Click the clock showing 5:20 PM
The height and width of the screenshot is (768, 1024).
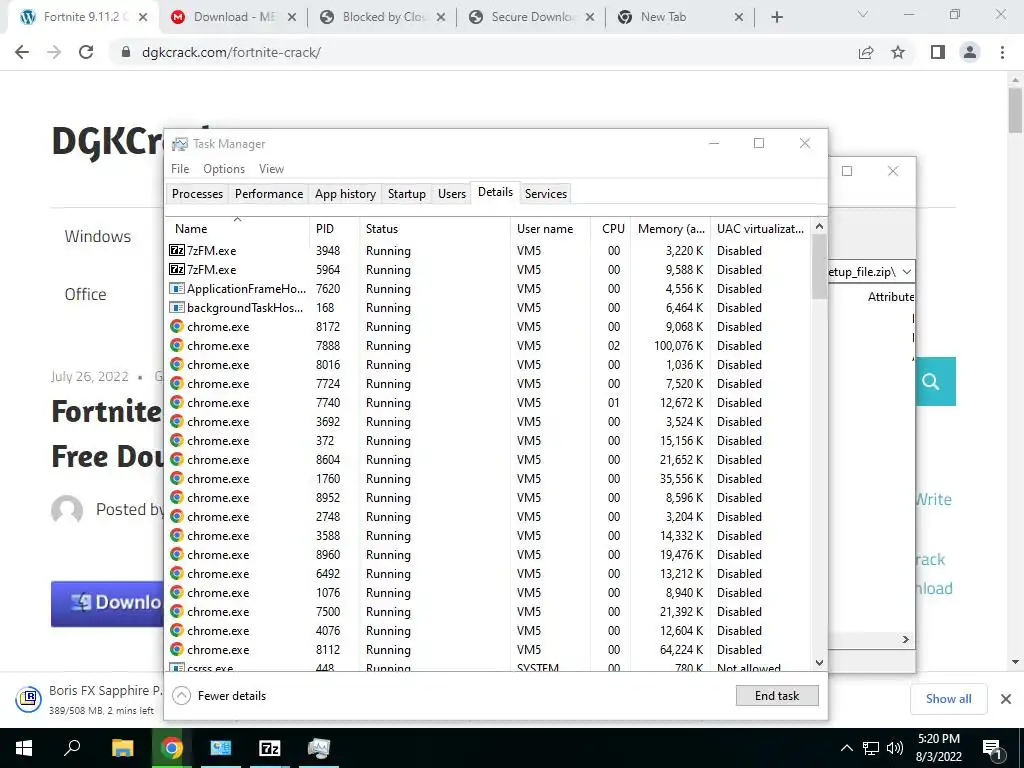coord(938,739)
